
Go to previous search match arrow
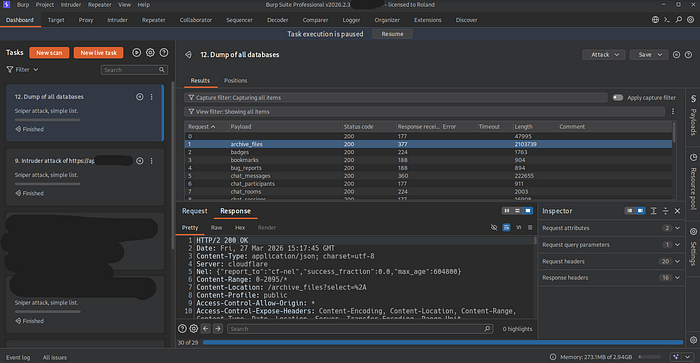point(205,329)
